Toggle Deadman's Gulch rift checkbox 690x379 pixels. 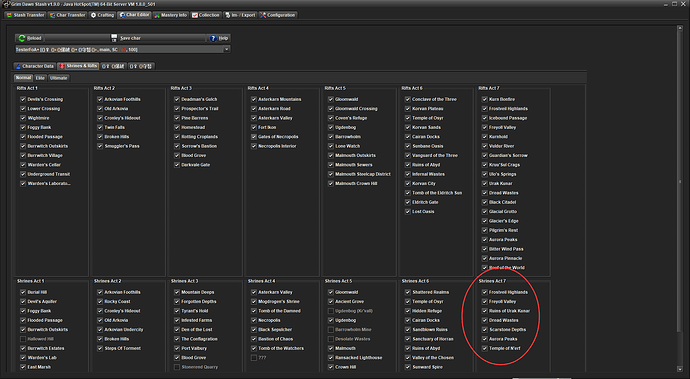click(177, 99)
